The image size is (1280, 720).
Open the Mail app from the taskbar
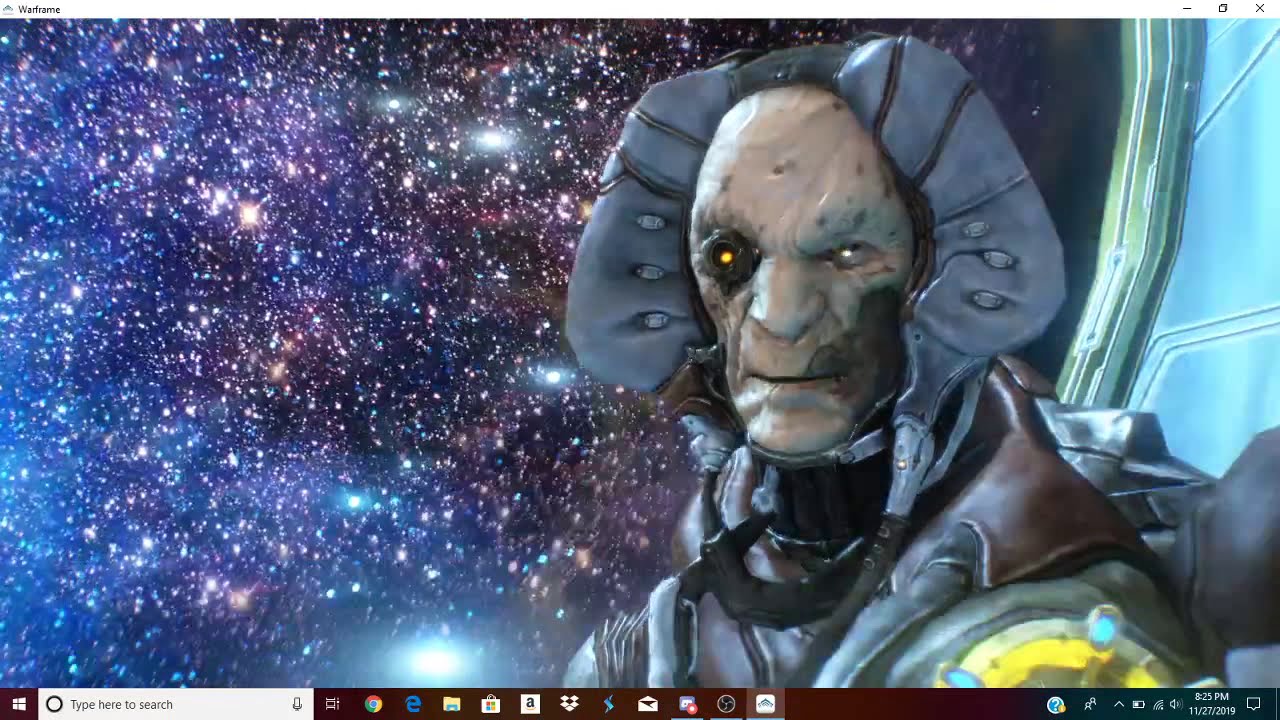tap(647, 704)
